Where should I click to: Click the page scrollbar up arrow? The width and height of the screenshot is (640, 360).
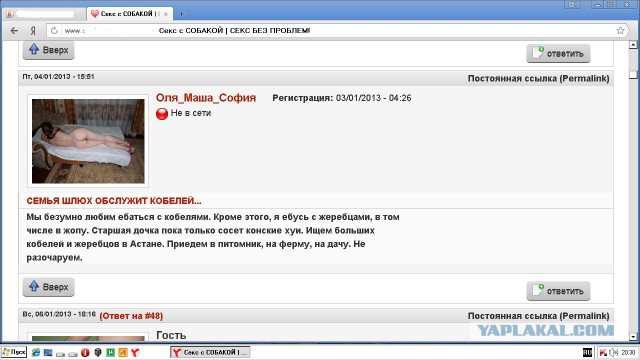pos(633,44)
